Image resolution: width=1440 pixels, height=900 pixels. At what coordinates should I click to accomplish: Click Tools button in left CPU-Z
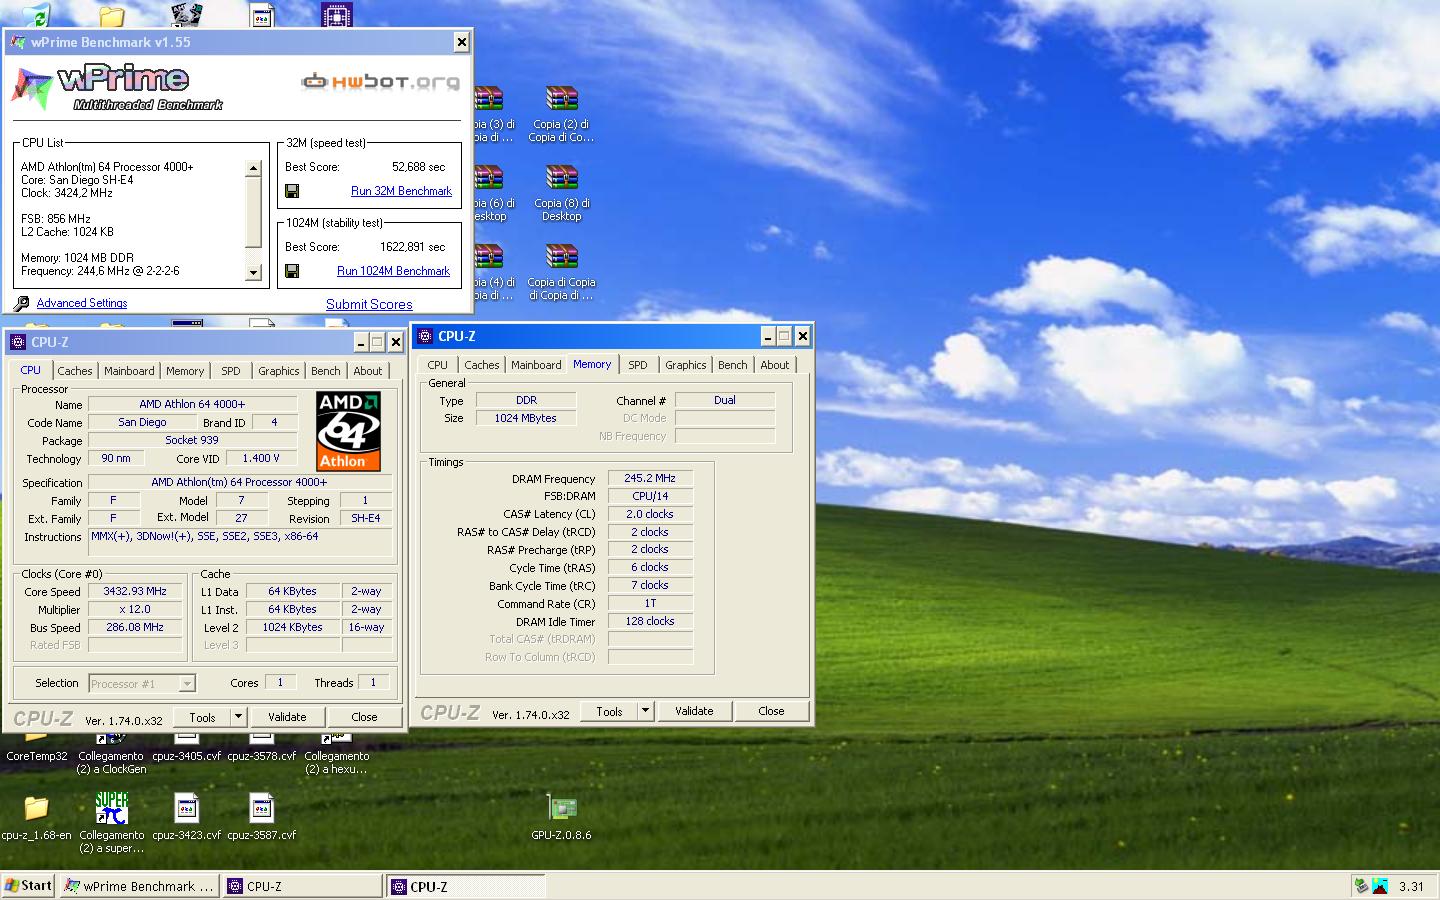[202, 717]
